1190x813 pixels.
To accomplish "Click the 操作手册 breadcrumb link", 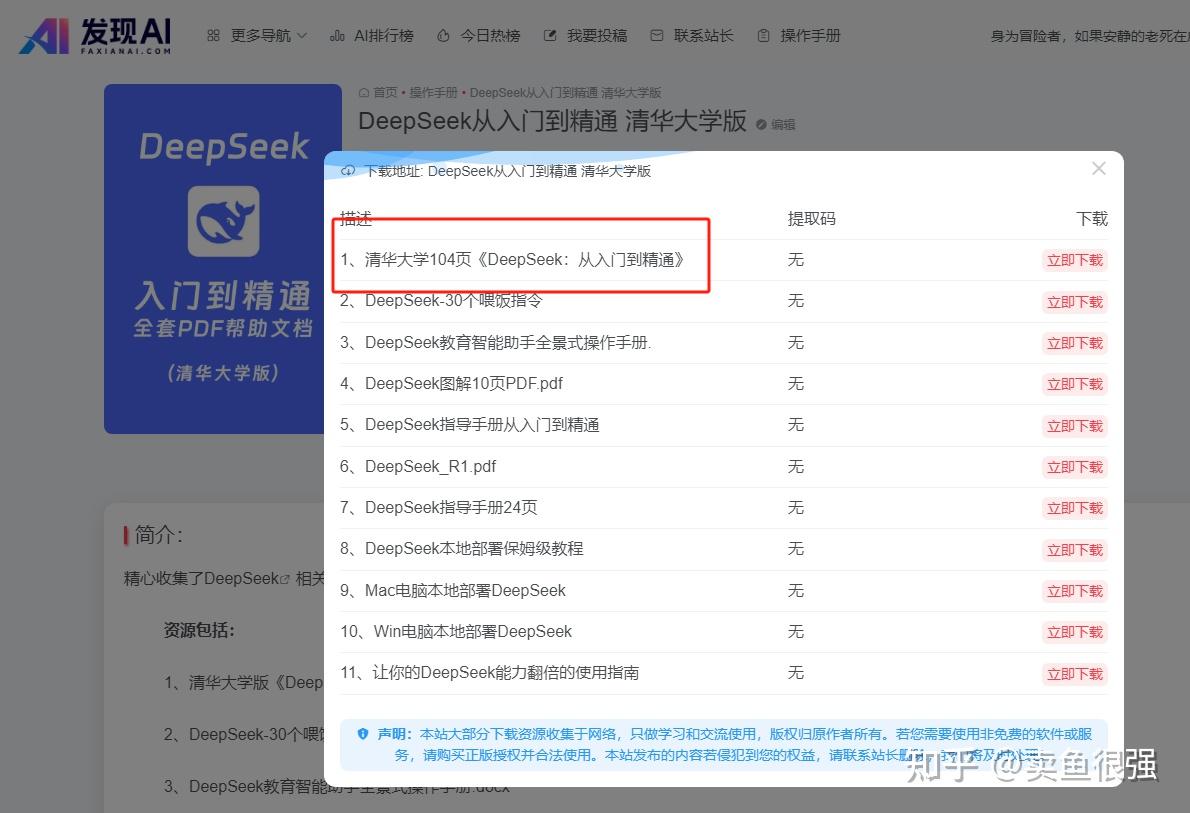I will pos(433,93).
